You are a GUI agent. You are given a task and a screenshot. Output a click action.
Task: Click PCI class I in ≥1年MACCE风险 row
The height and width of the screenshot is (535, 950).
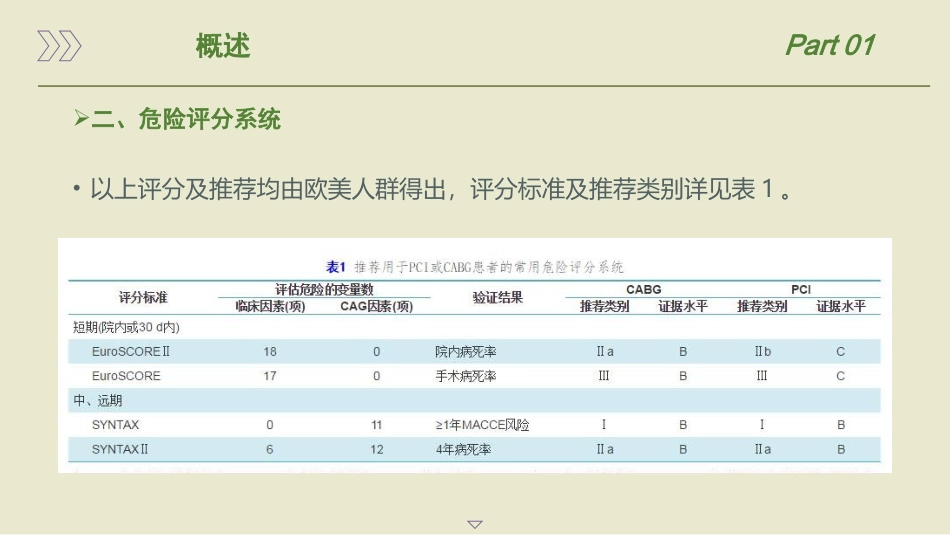(762, 425)
